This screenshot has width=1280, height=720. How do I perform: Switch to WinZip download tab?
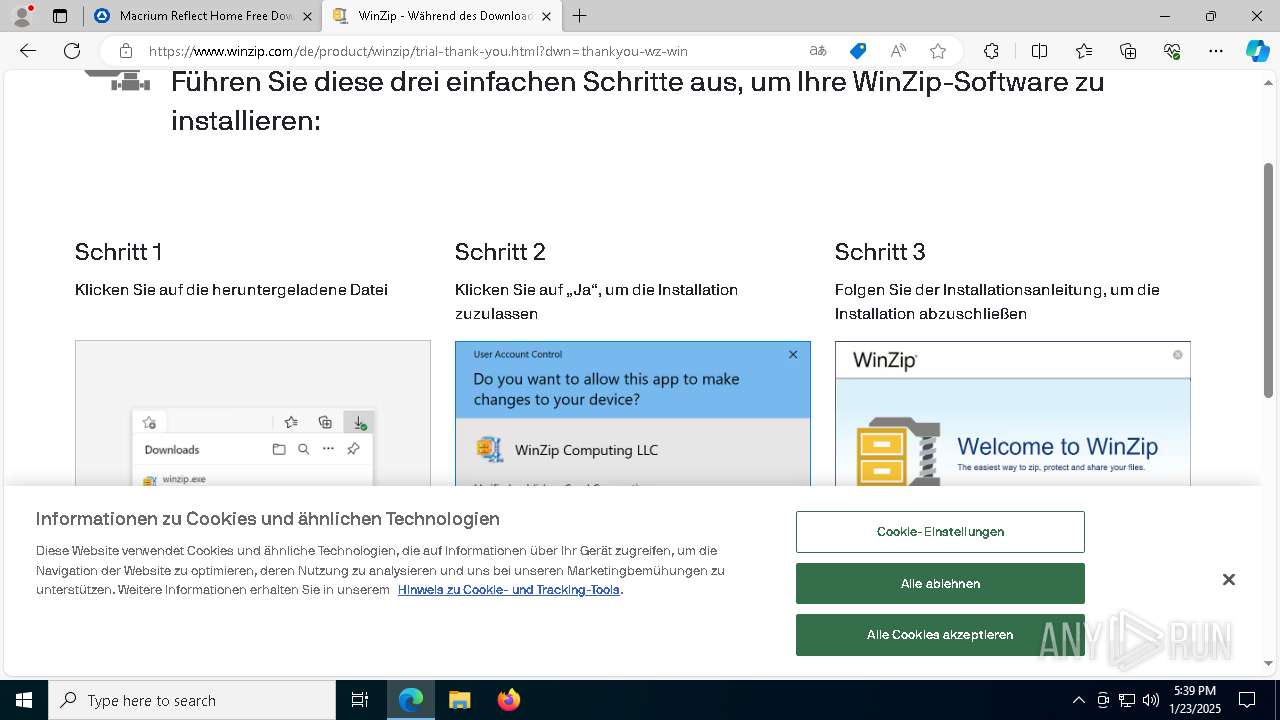[x=445, y=16]
